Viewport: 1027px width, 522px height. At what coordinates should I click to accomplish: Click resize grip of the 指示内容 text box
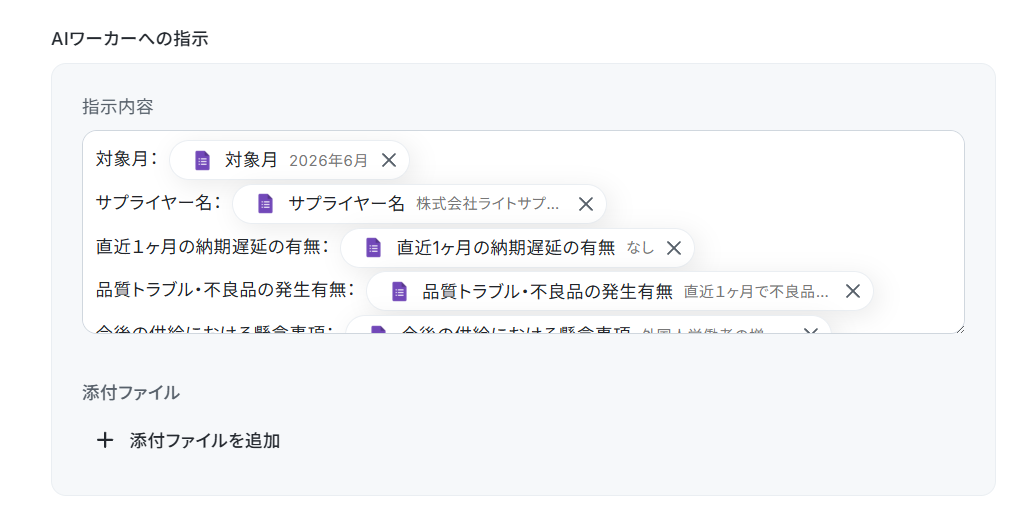click(x=959, y=328)
